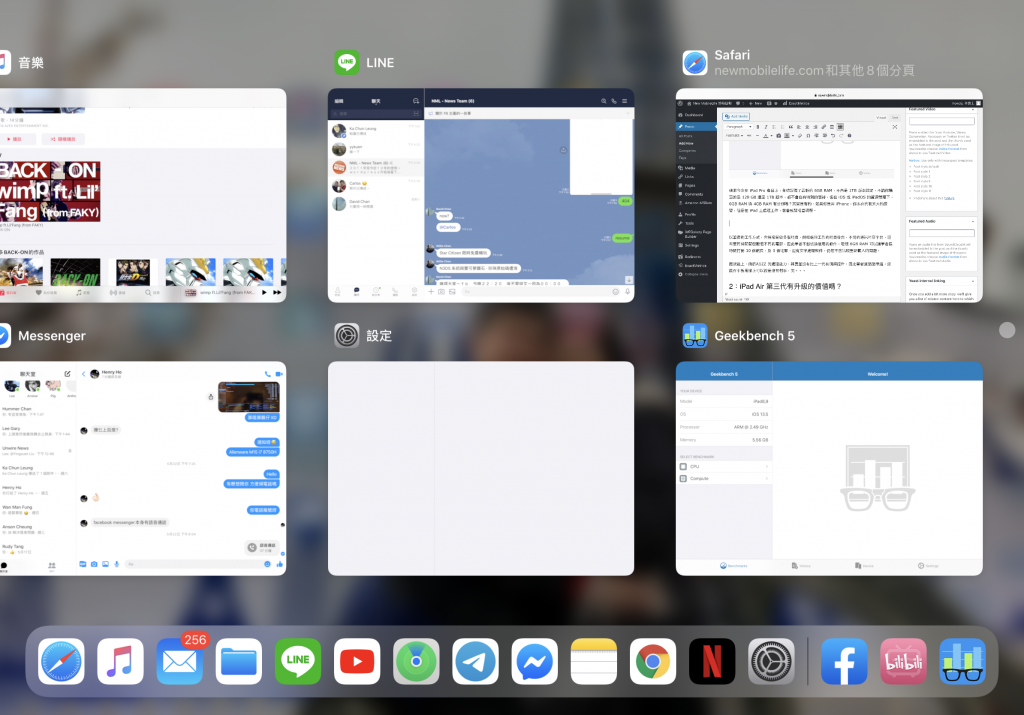Tap the AssistiveTouch floating button
Screen dimensions: 1024x715
coord(1007,330)
